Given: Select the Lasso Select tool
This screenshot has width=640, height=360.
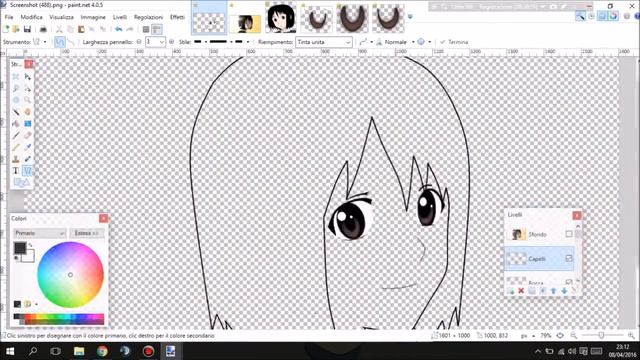Looking at the screenshot, I should (16, 89).
